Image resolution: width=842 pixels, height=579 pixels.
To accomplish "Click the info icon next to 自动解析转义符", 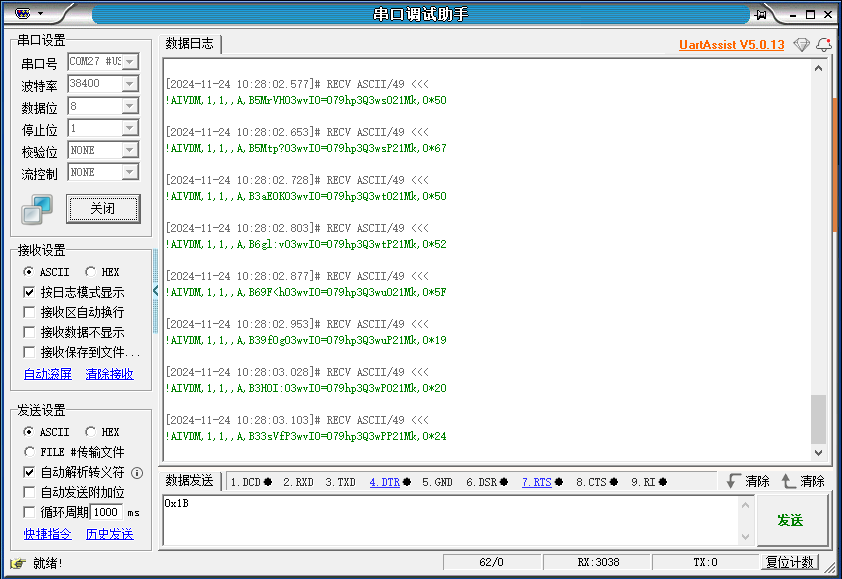I will (x=137, y=474).
